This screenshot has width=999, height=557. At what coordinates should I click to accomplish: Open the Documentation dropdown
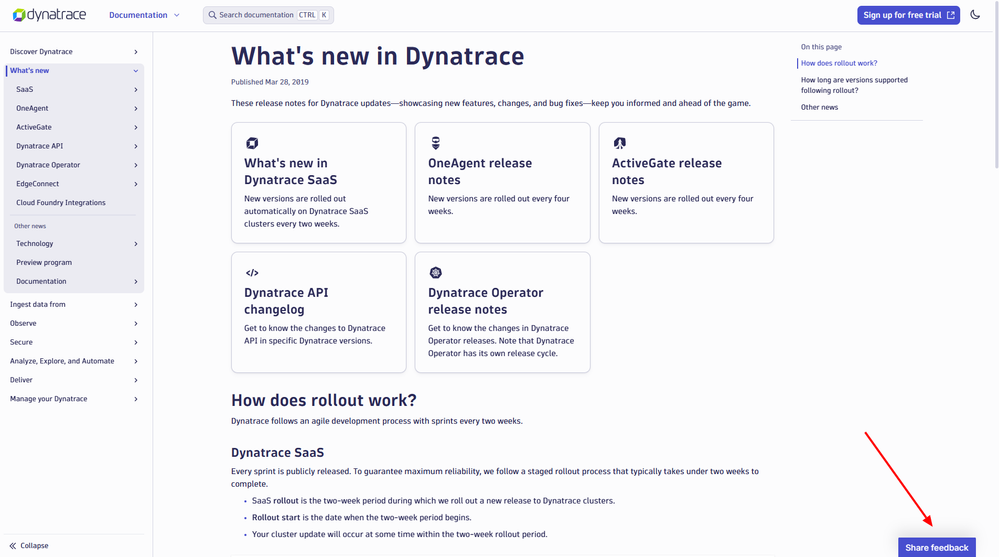tap(144, 15)
